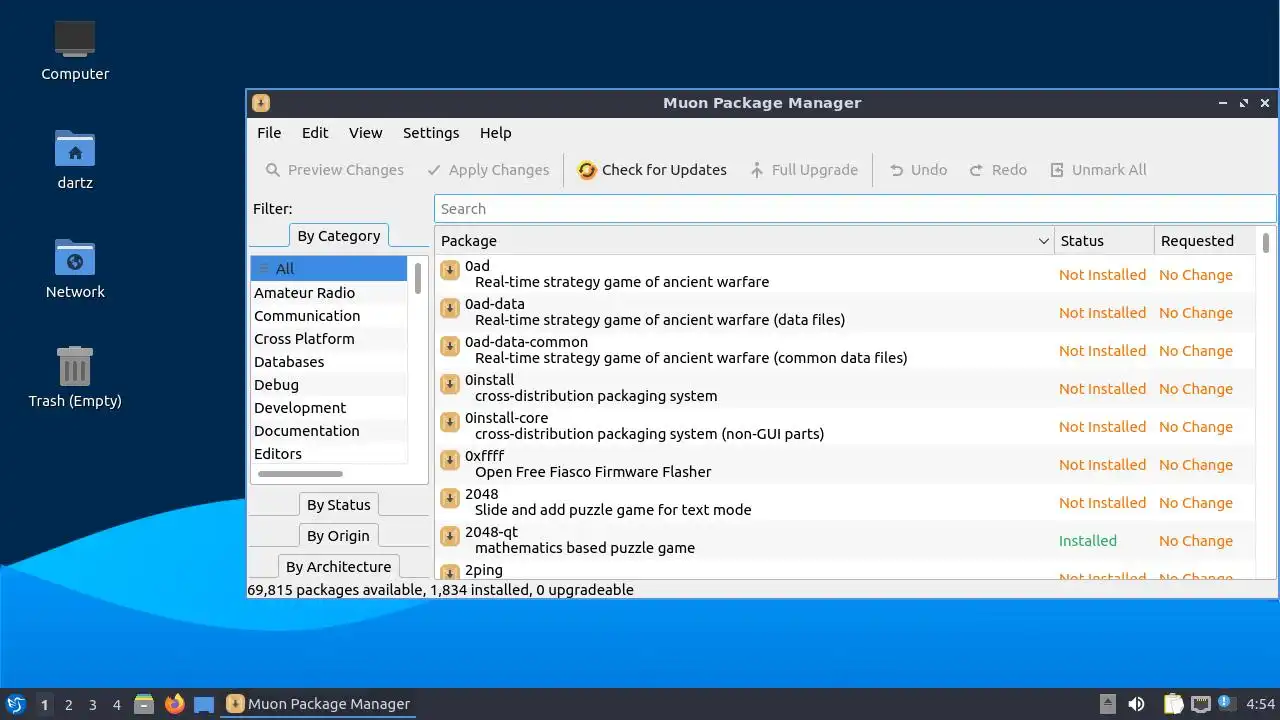
Task: Click the show desktop taskbar icon
Action: coord(204,704)
